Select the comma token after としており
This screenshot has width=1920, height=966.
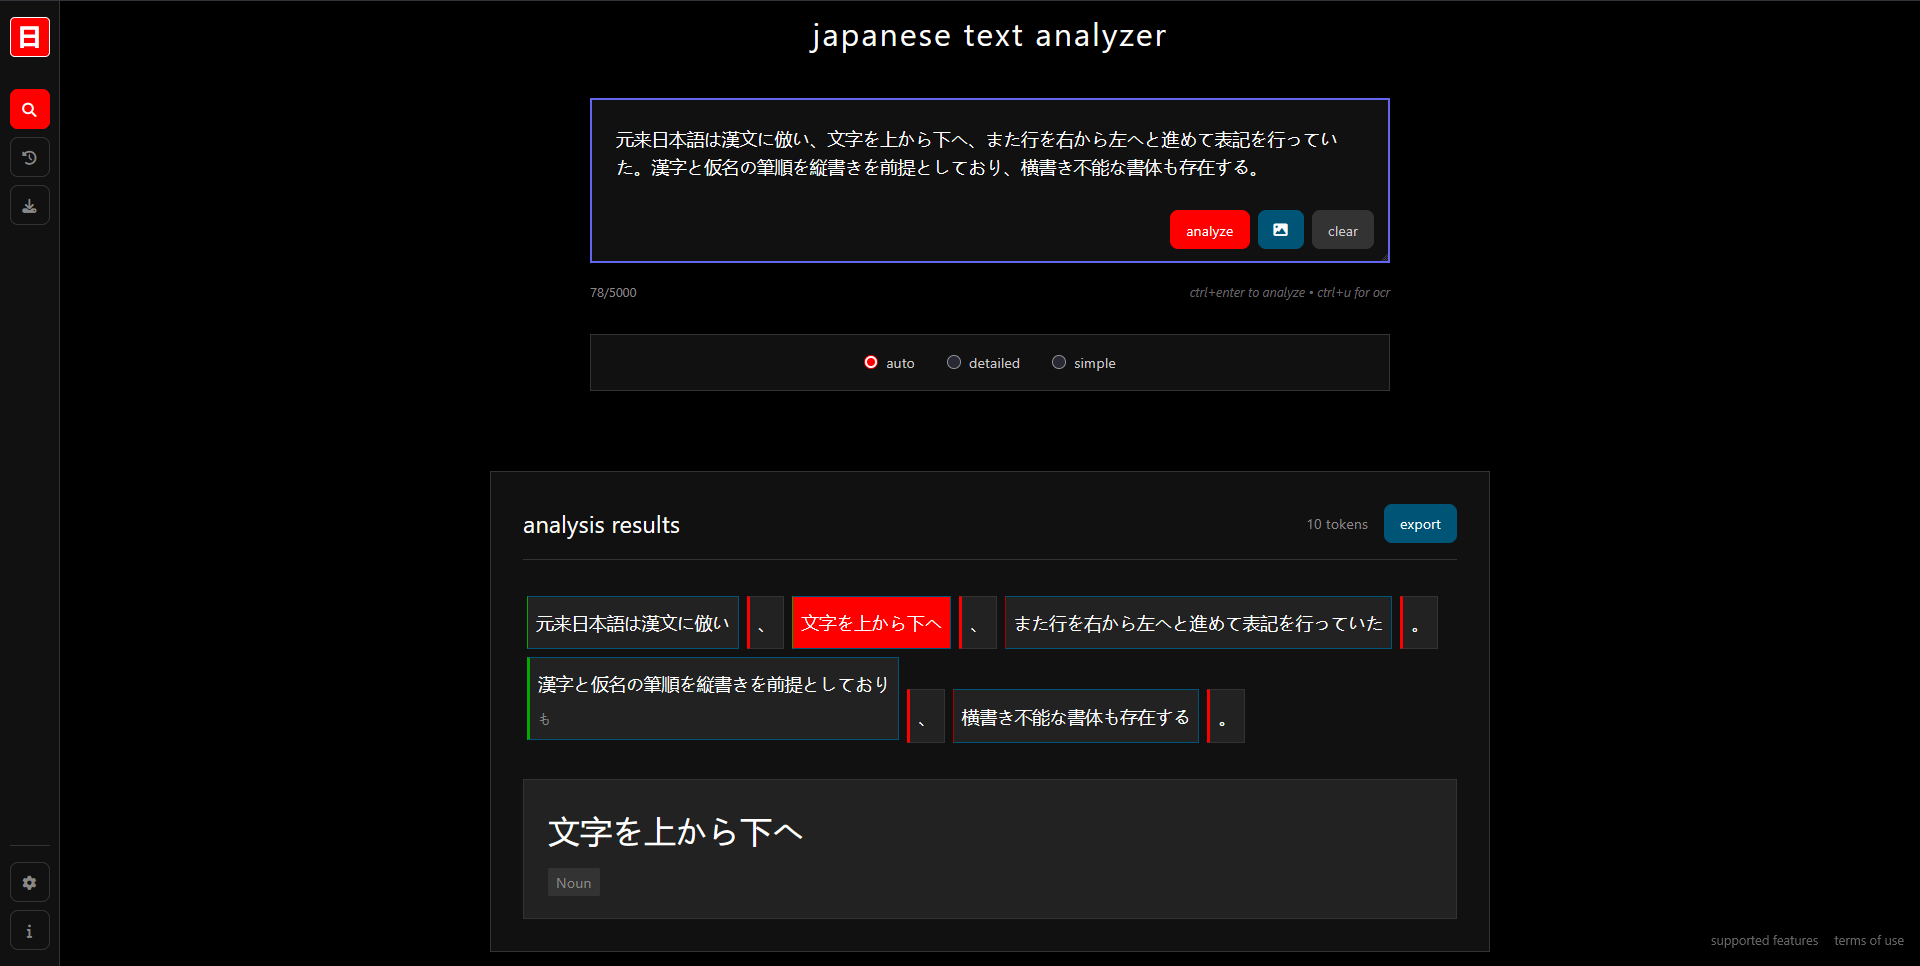926,716
